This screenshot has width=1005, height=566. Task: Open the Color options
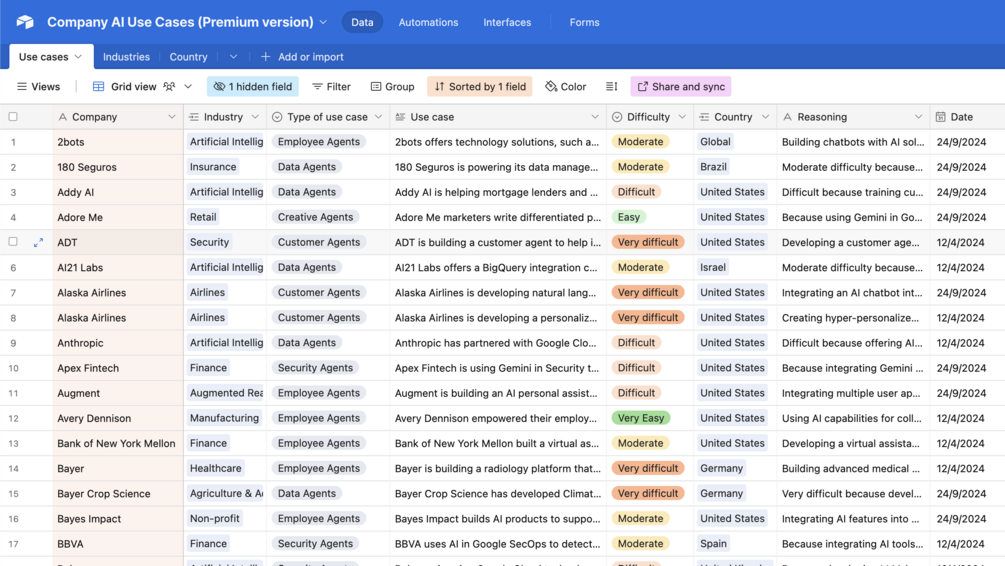pyautogui.click(x=565, y=87)
